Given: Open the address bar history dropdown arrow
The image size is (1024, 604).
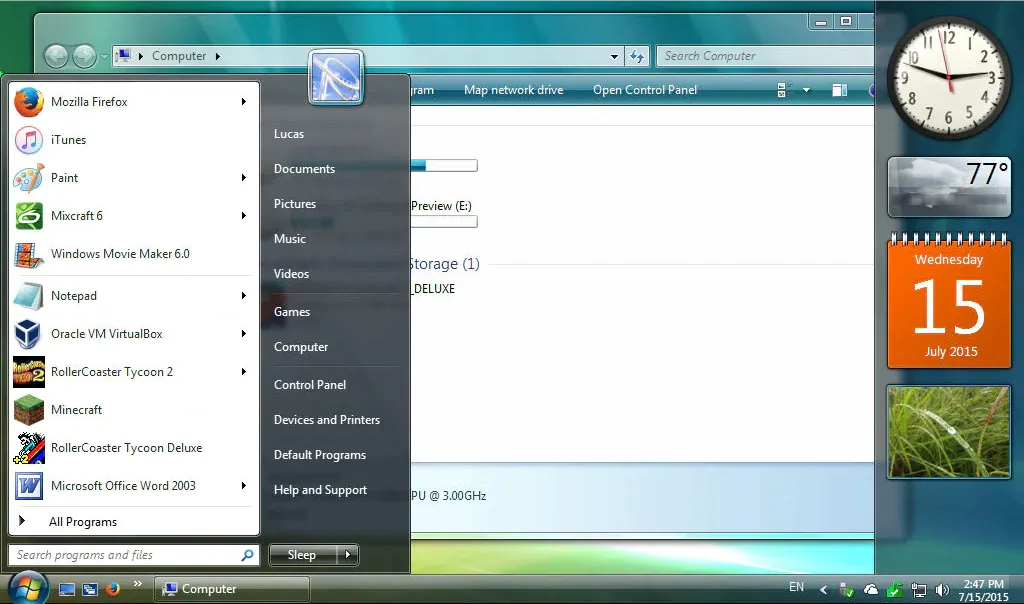Looking at the screenshot, I should pyautogui.click(x=614, y=56).
